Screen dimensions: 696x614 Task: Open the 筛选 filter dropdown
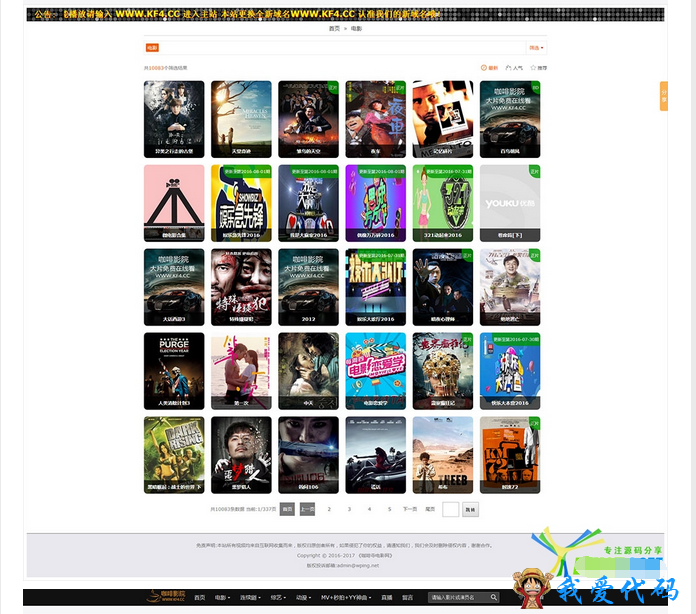coord(536,48)
